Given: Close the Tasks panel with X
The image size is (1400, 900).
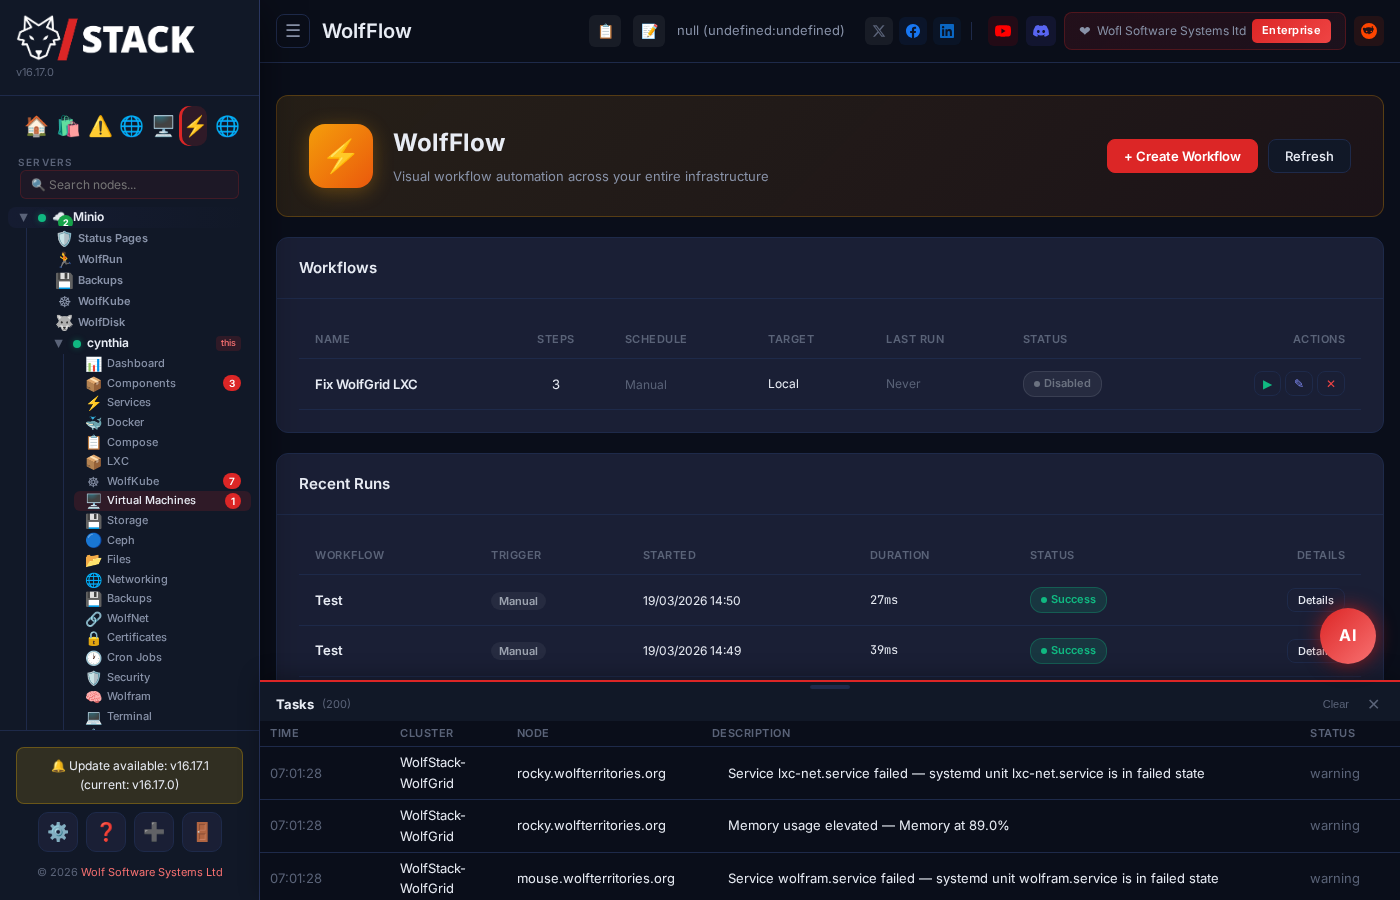Looking at the screenshot, I should pyautogui.click(x=1374, y=704).
